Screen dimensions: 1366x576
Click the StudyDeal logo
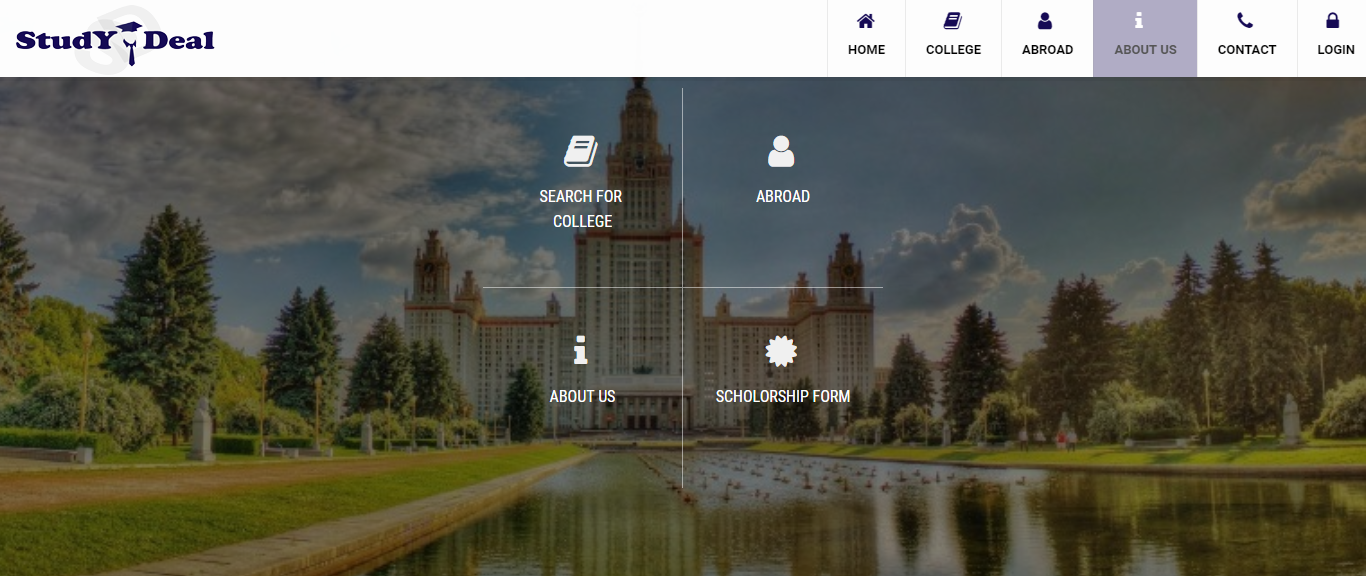115,39
